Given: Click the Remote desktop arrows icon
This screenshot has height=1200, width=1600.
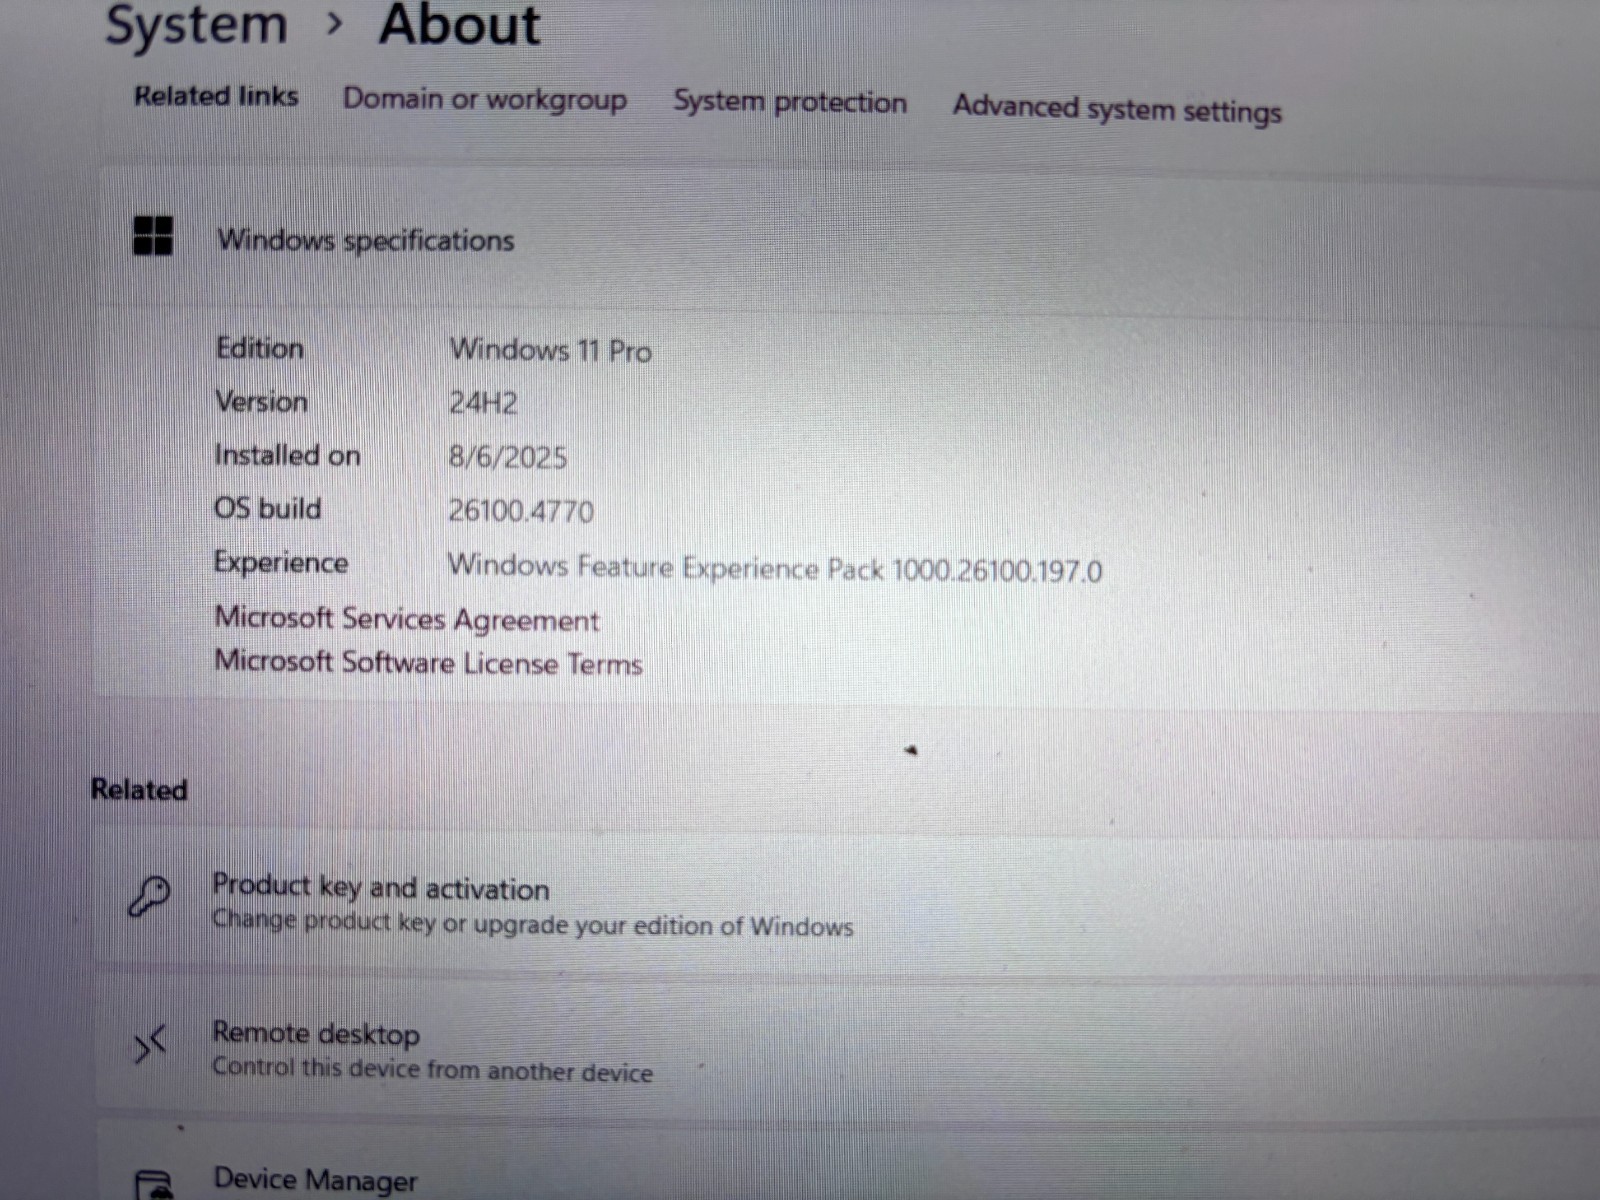Looking at the screenshot, I should click(150, 1045).
